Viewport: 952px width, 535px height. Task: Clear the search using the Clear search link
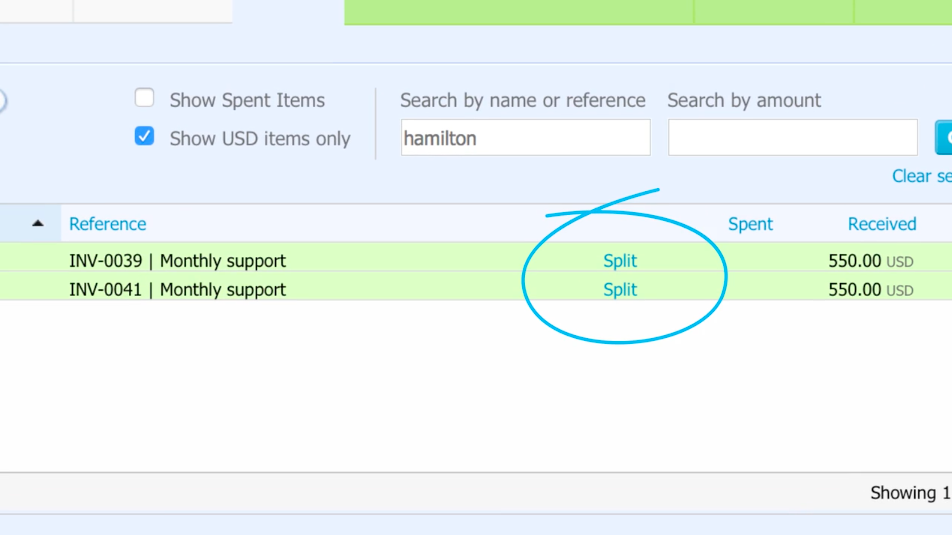click(922, 176)
